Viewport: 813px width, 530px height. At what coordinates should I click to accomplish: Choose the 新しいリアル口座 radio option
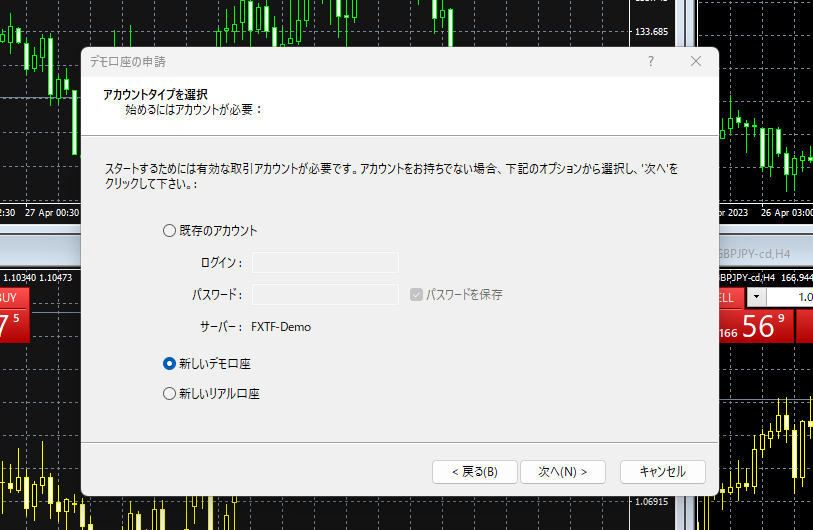169,394
